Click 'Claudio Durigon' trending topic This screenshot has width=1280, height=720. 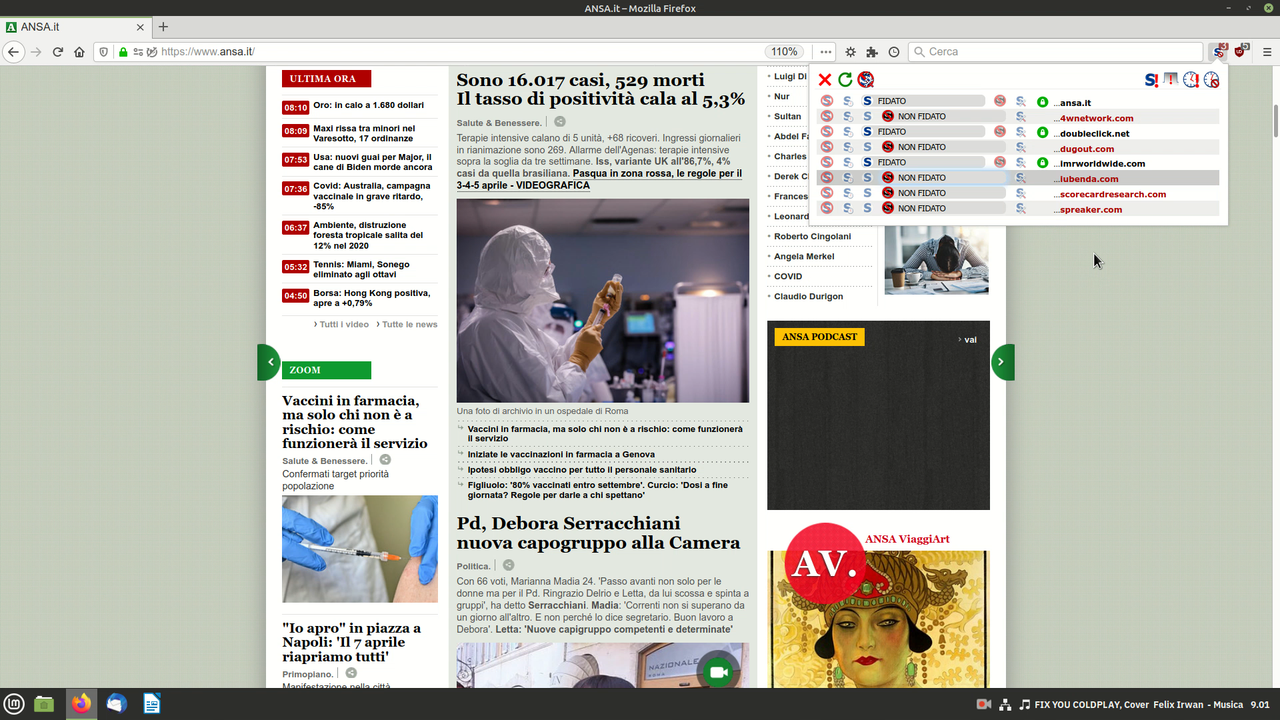tap(808, 297)
